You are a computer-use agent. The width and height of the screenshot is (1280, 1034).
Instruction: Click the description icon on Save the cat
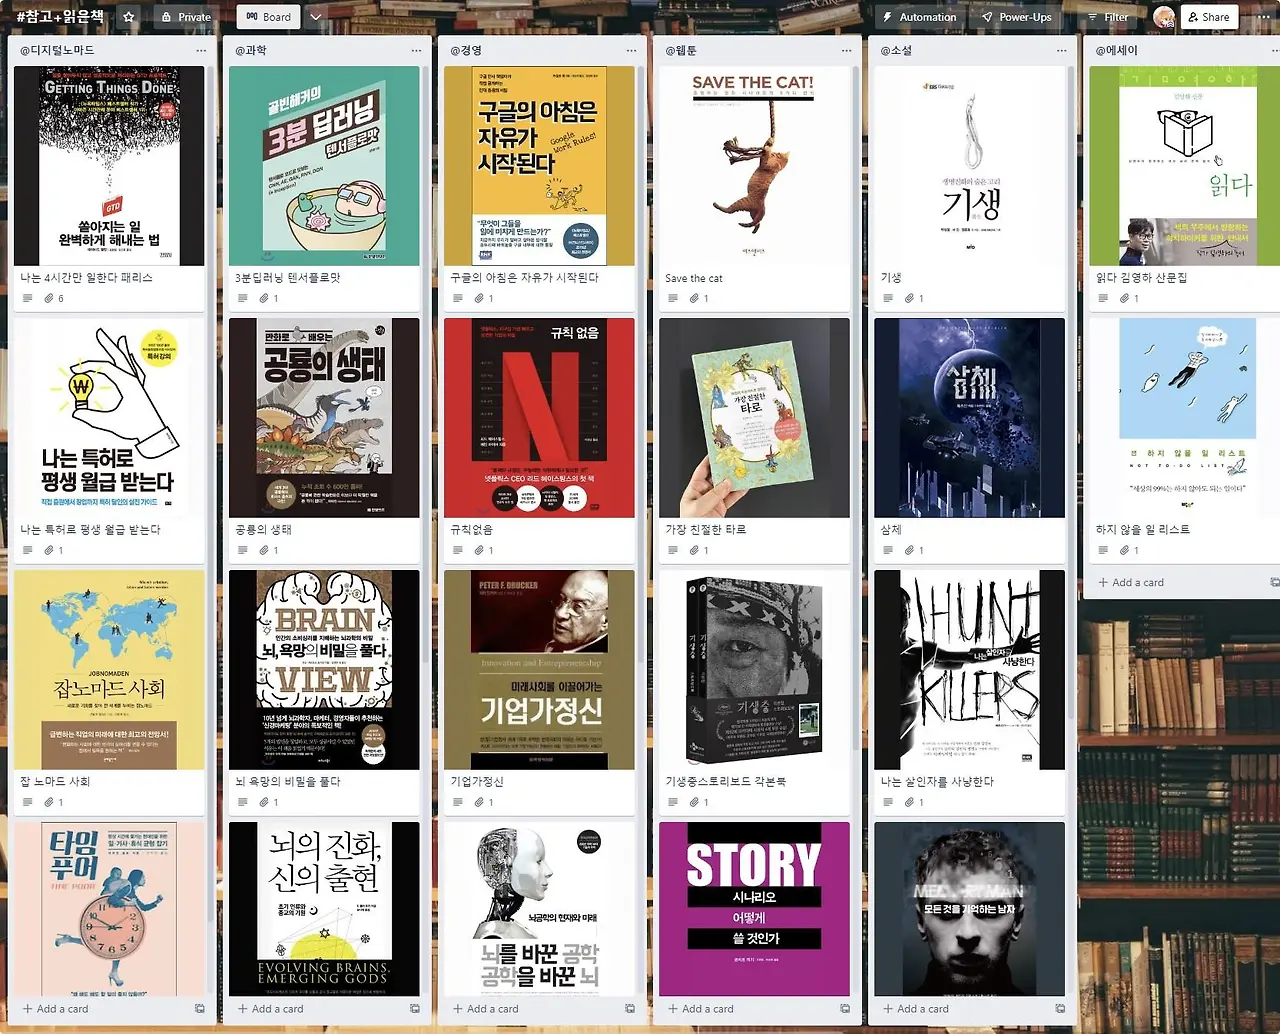point(672,298)
